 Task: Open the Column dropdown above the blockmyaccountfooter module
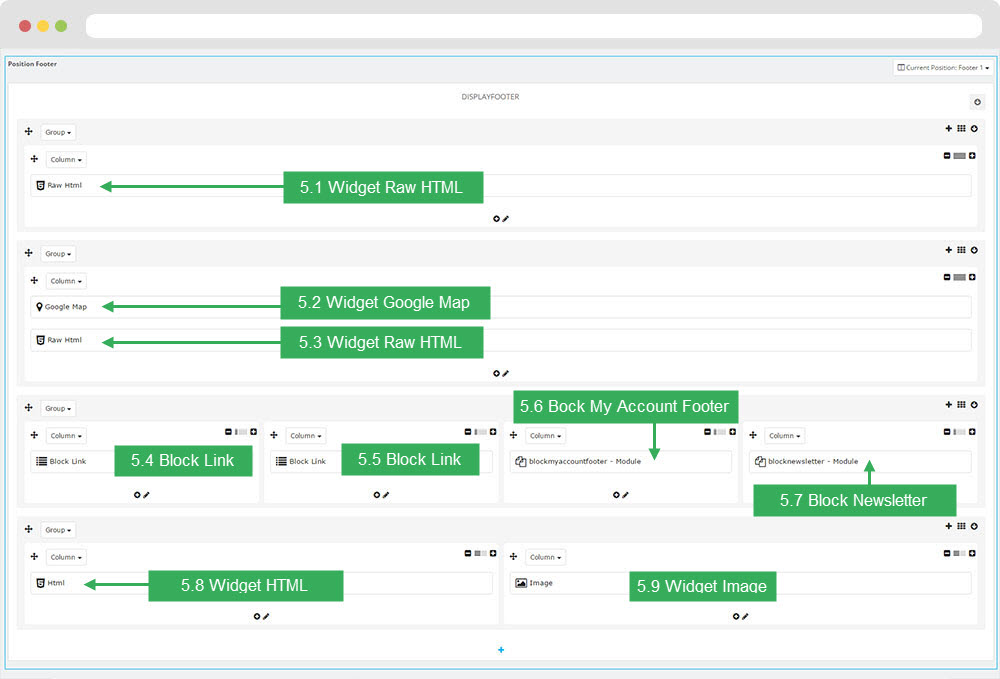(x=546, y=436)
